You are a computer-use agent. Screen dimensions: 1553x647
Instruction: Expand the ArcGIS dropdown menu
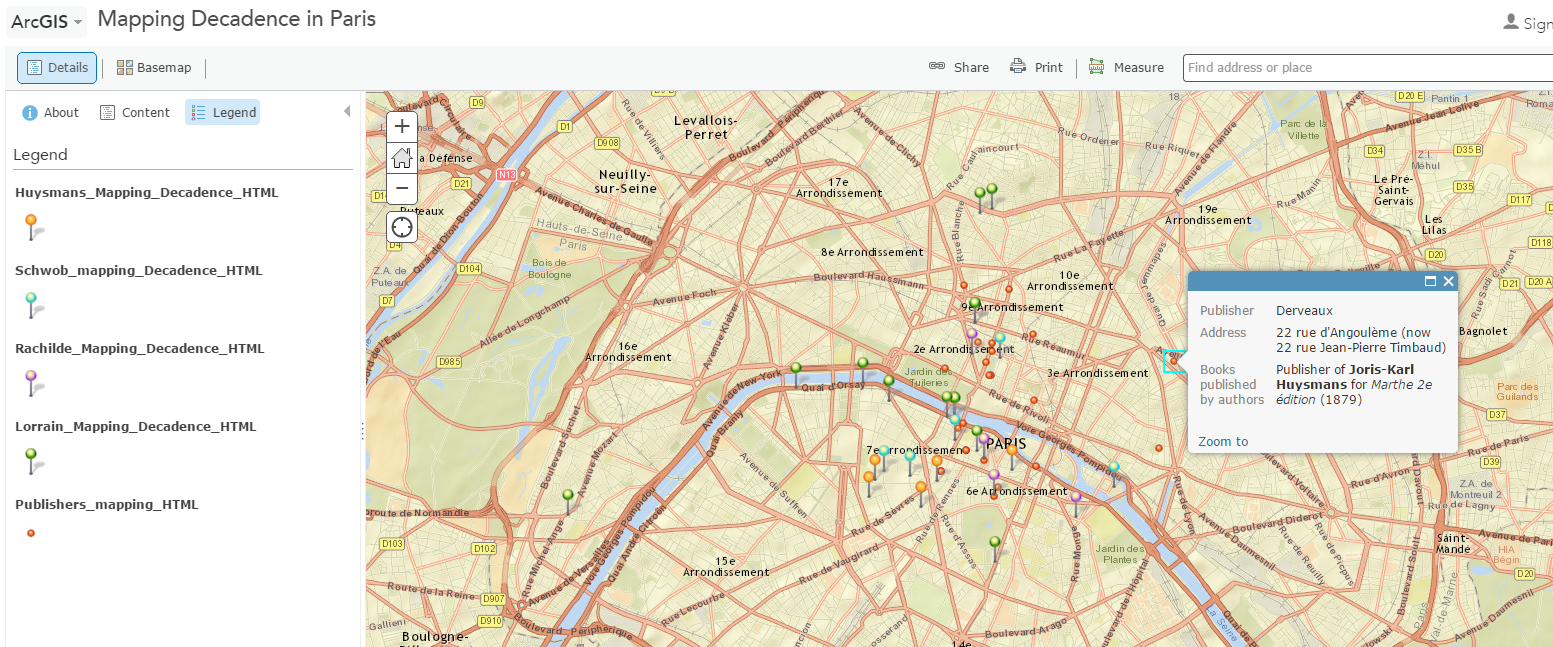pyautogui.click(x=46, y=21)
